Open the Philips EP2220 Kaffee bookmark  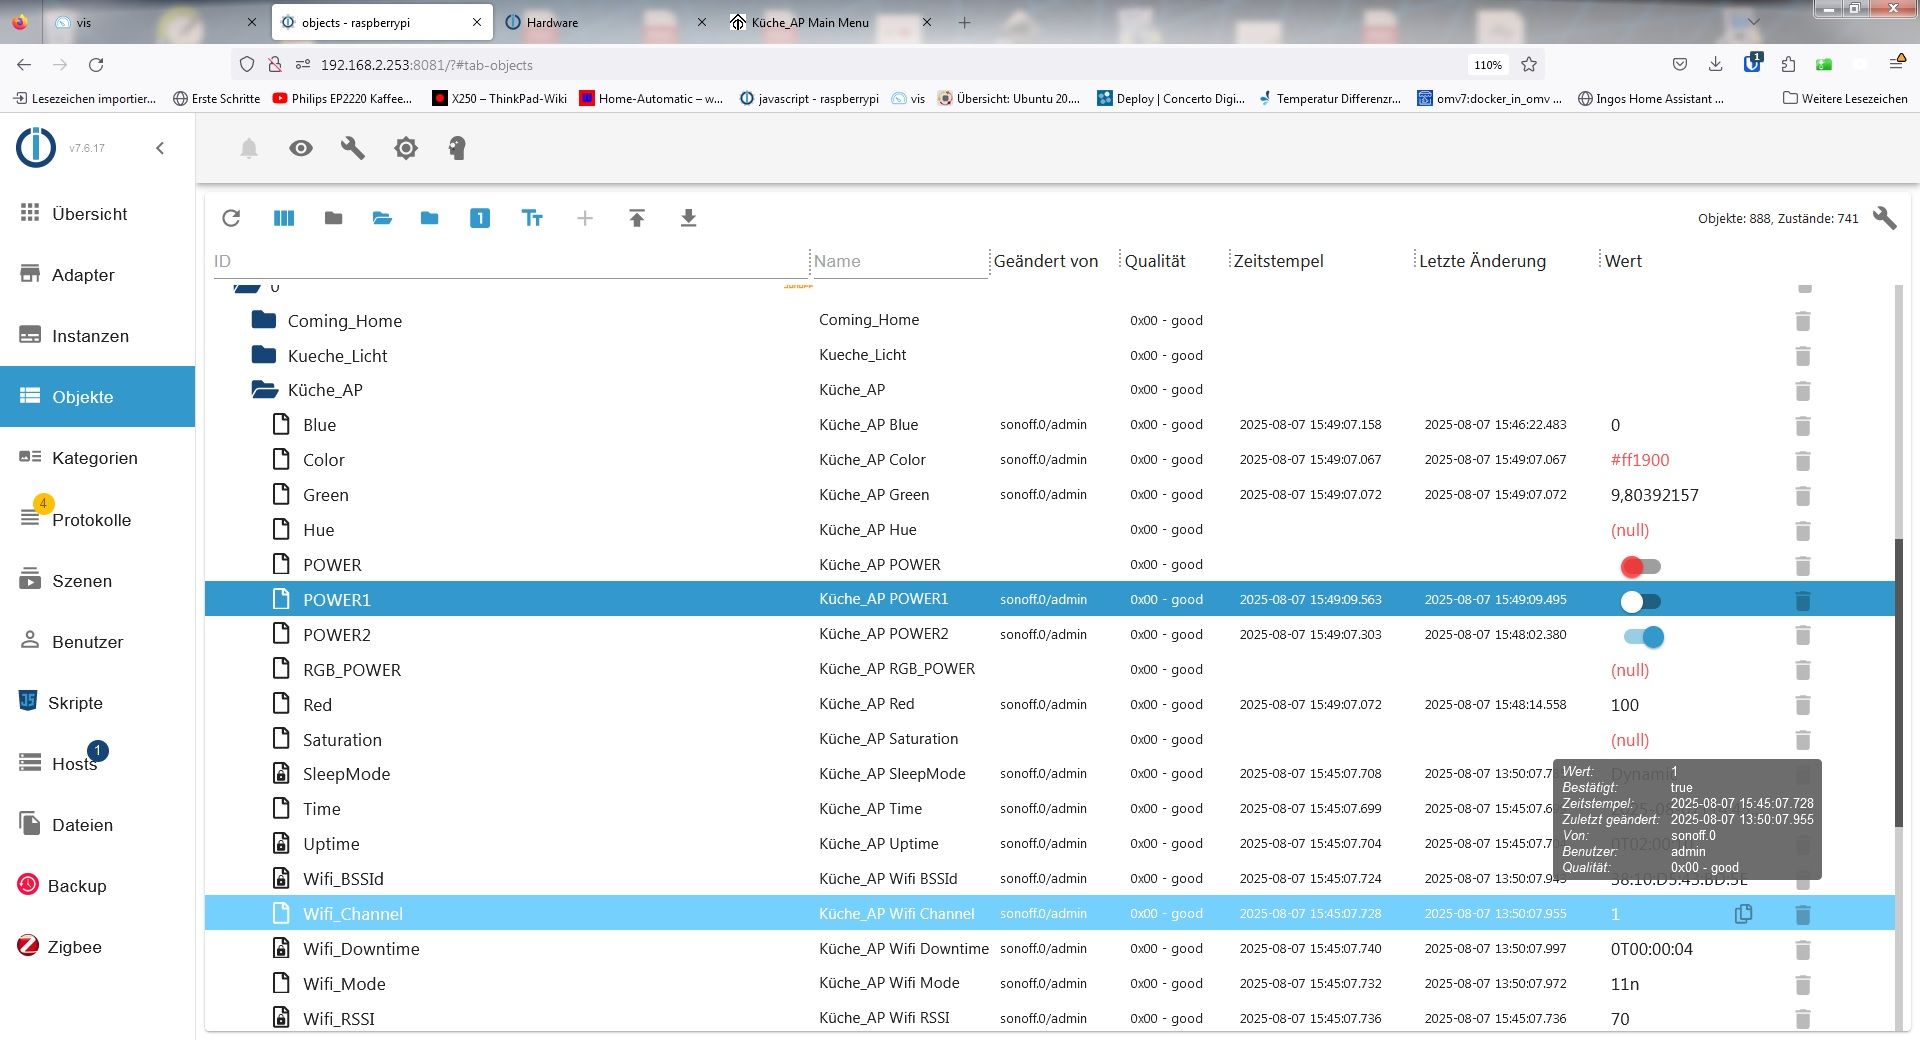[x=342, y=98]
